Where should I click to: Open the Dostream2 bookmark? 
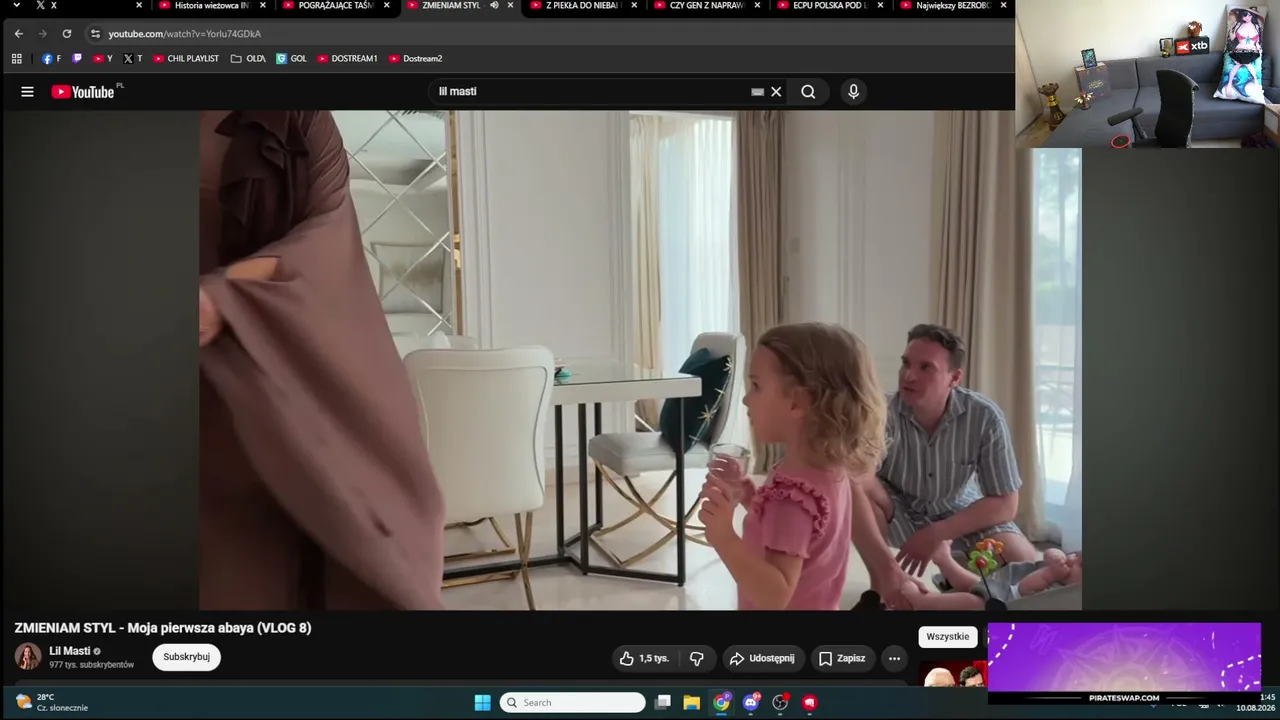click(x=415, y=59)
